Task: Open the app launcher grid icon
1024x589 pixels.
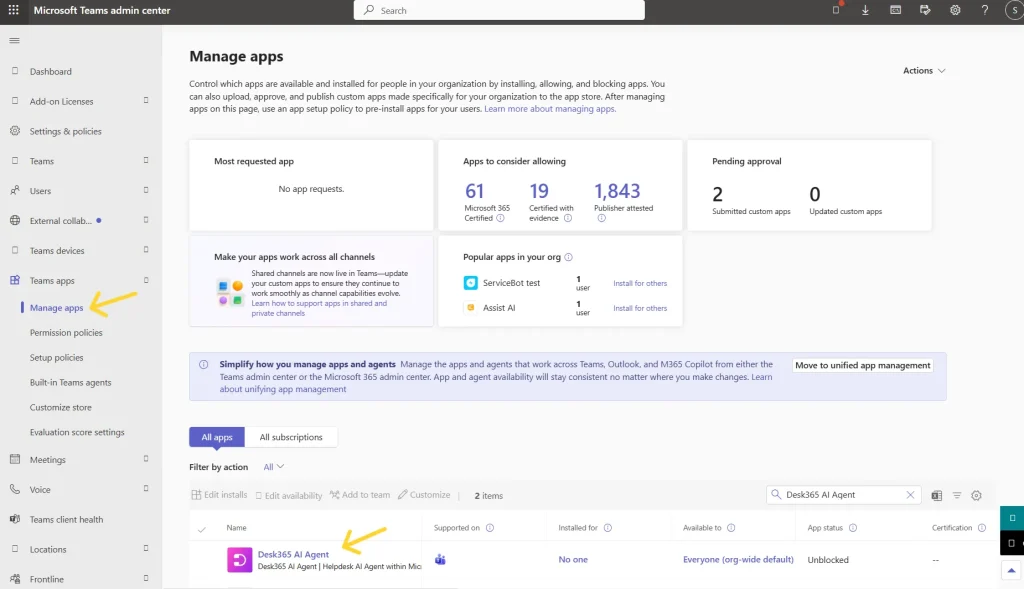Action: (x=14, y=10)
